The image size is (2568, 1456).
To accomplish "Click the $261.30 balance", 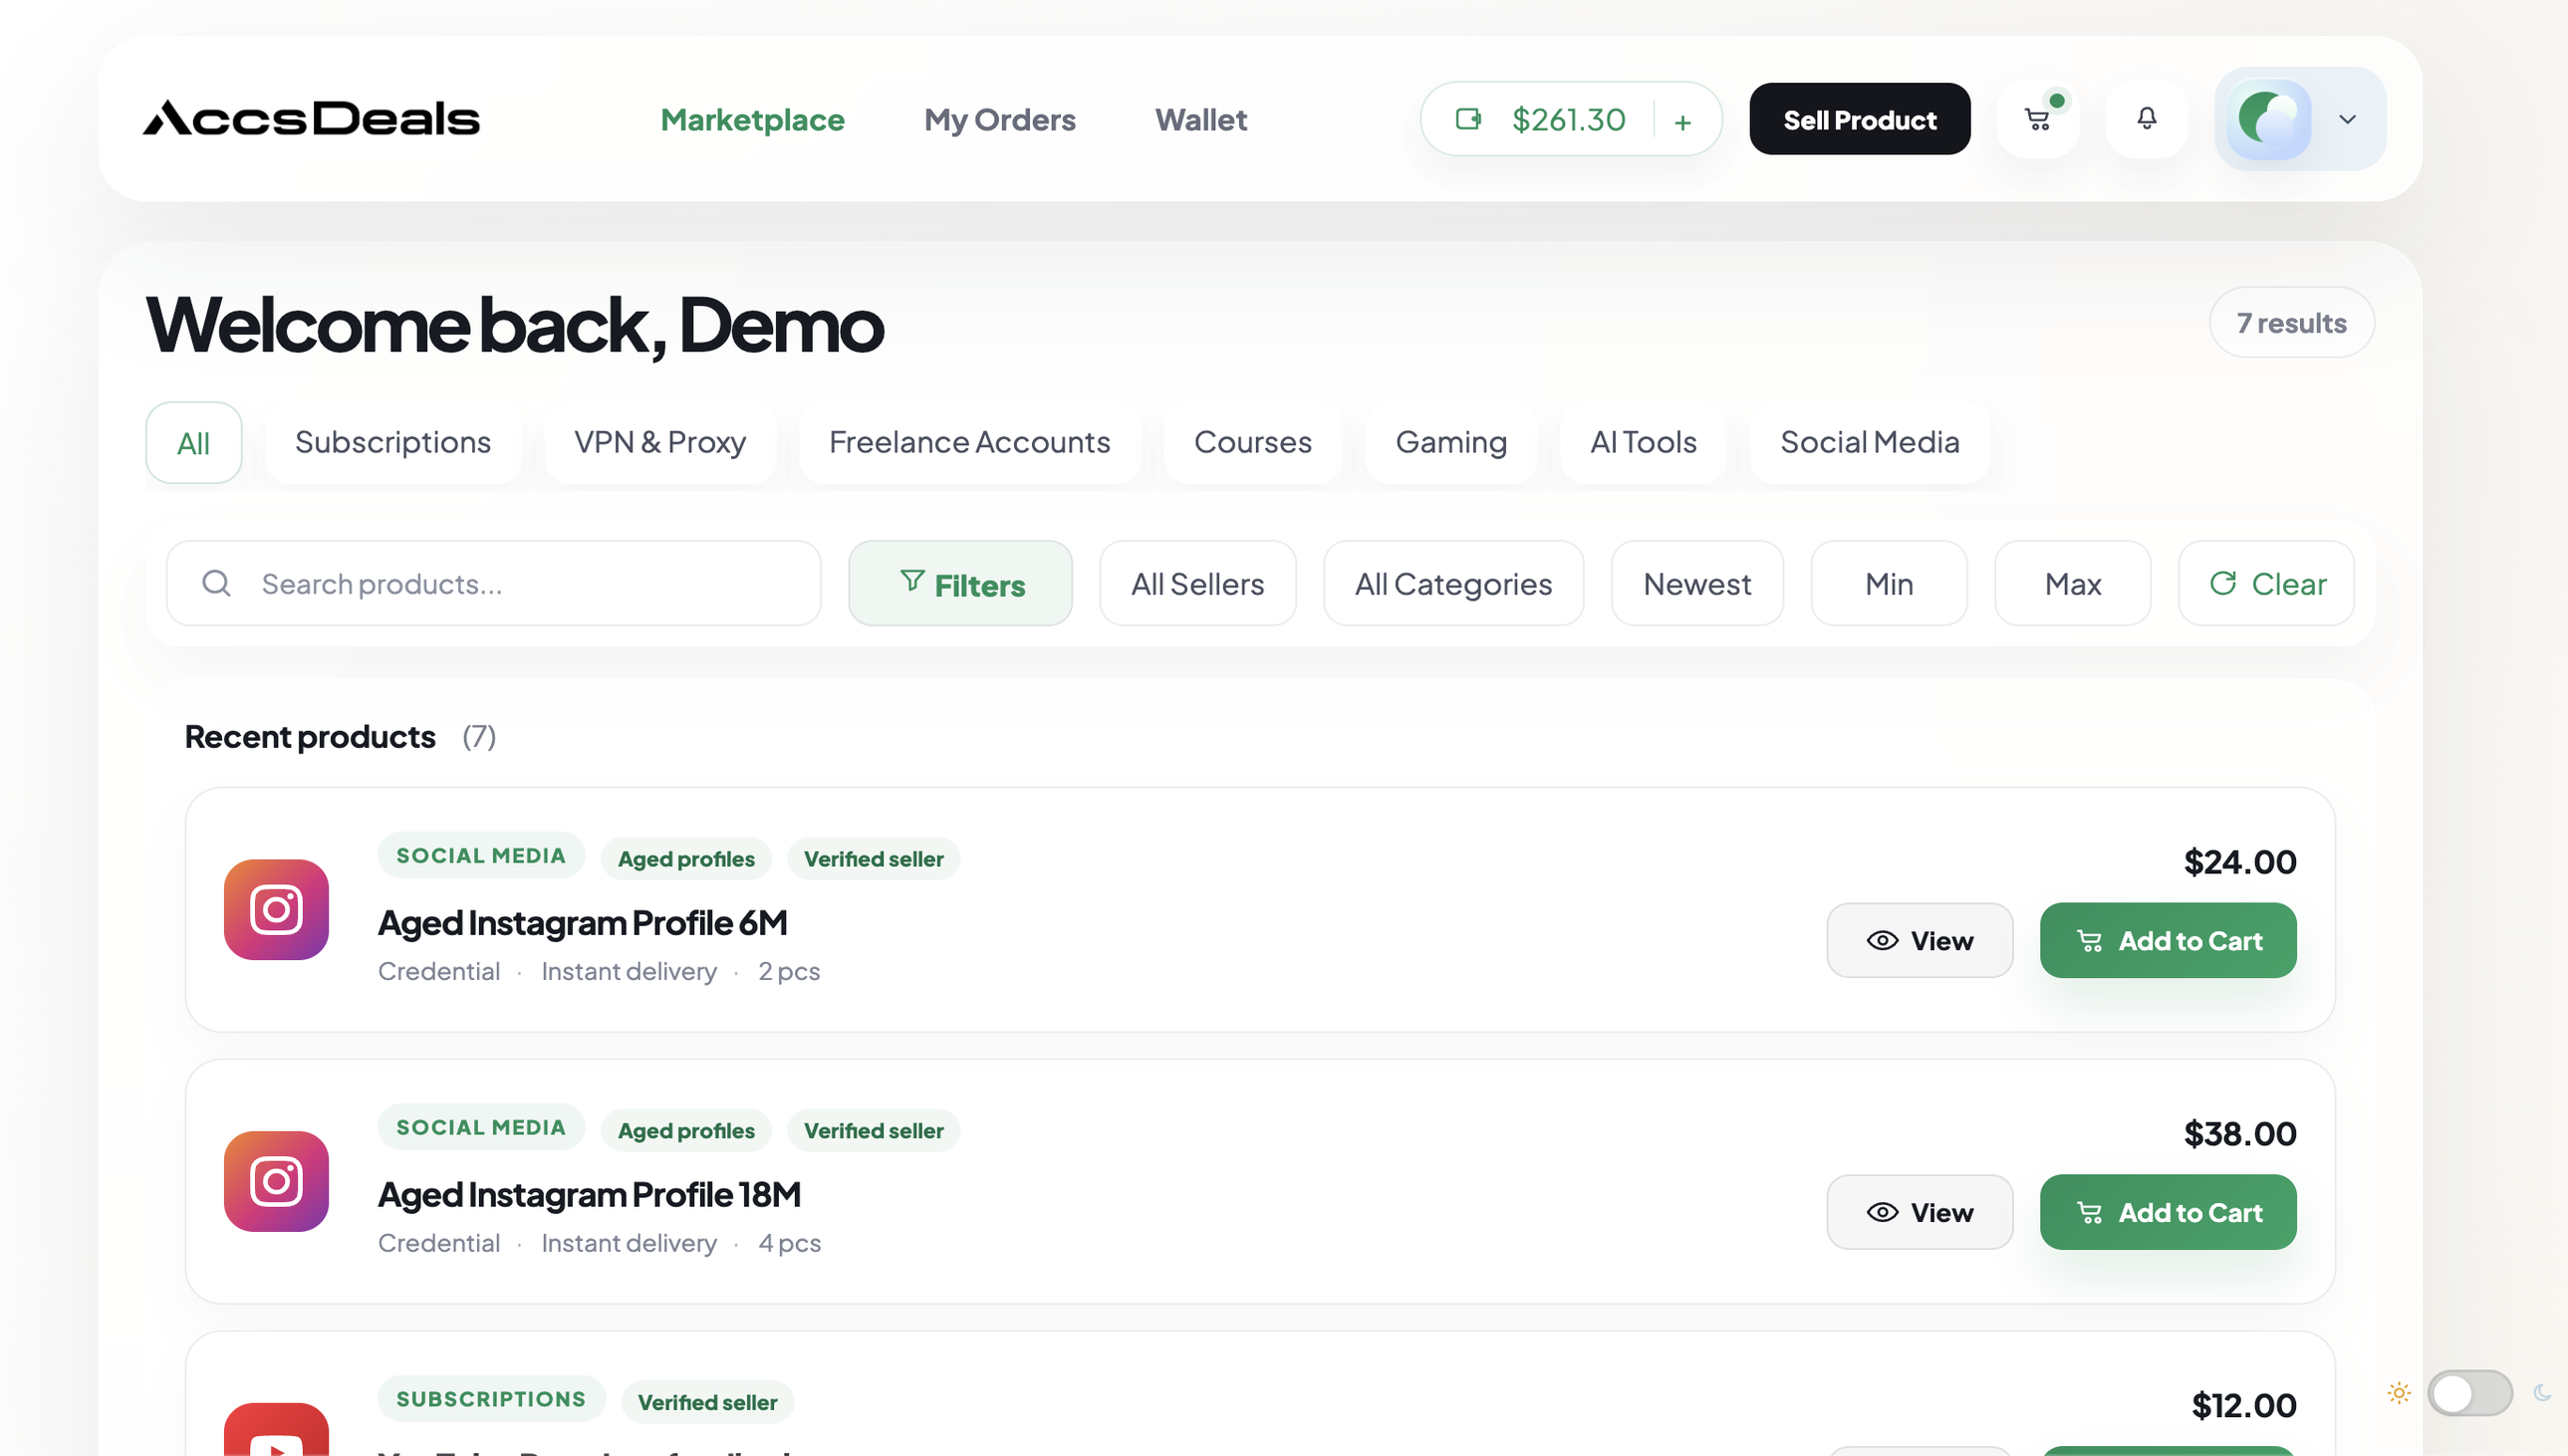I will (x=1569, y=120).
